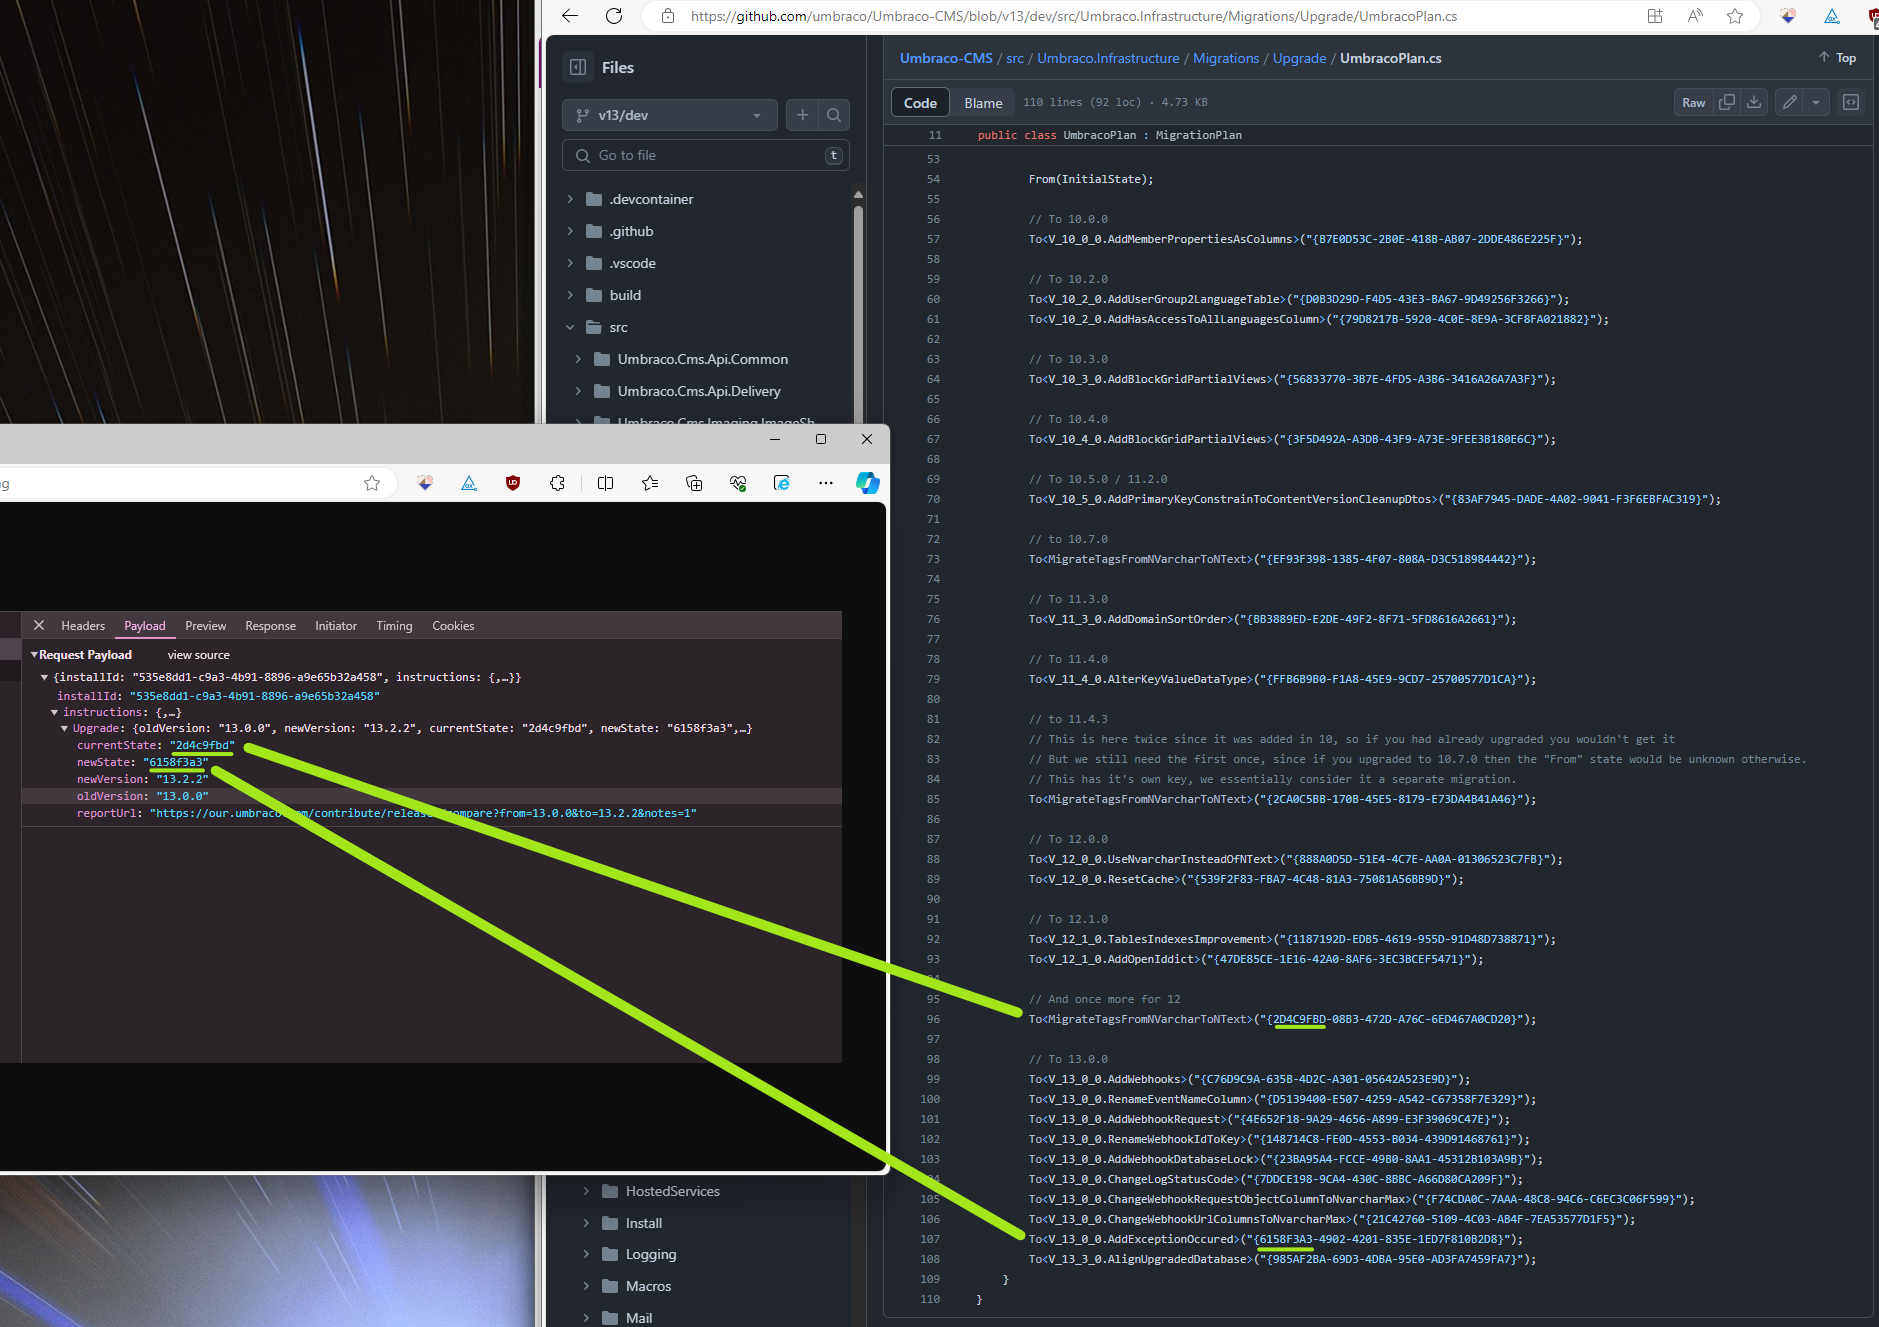Image resolution: width=1879 pixels, height=1327 pixels.
Task: Collapse the Upgrade node in payload
Action: coord(64,729)
